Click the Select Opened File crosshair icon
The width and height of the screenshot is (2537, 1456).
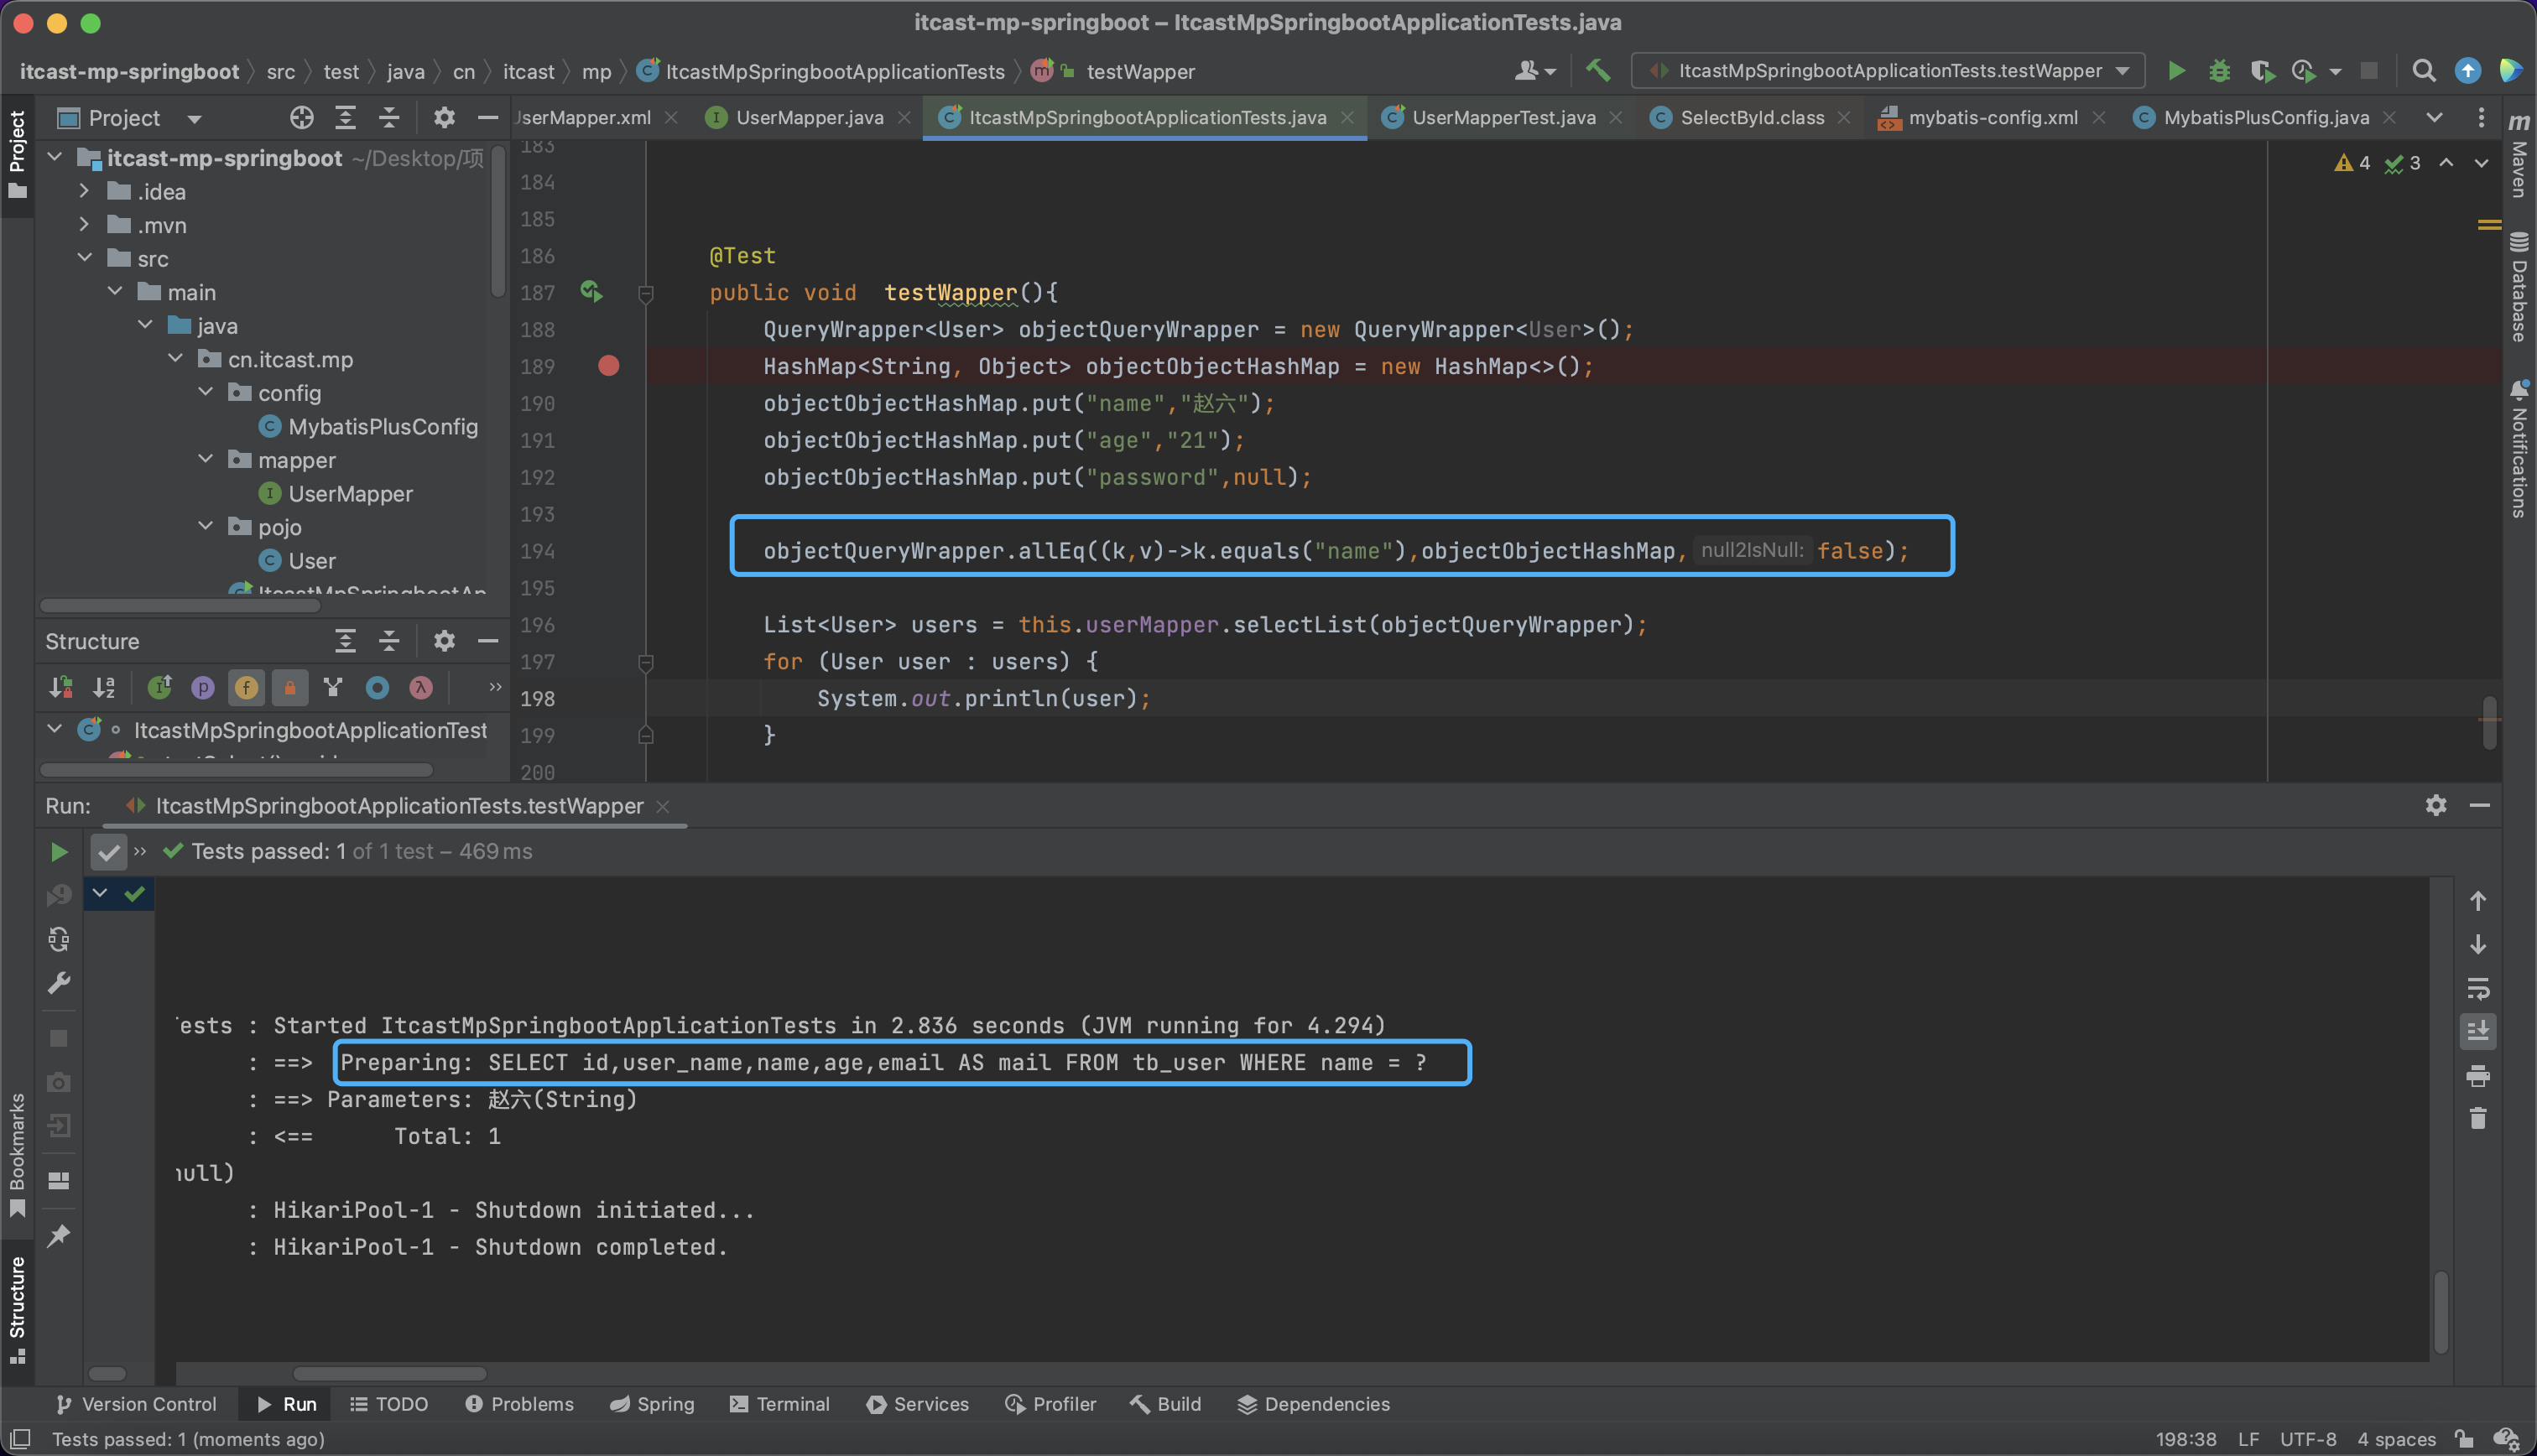pyautogui.click(x=301, y=118)
